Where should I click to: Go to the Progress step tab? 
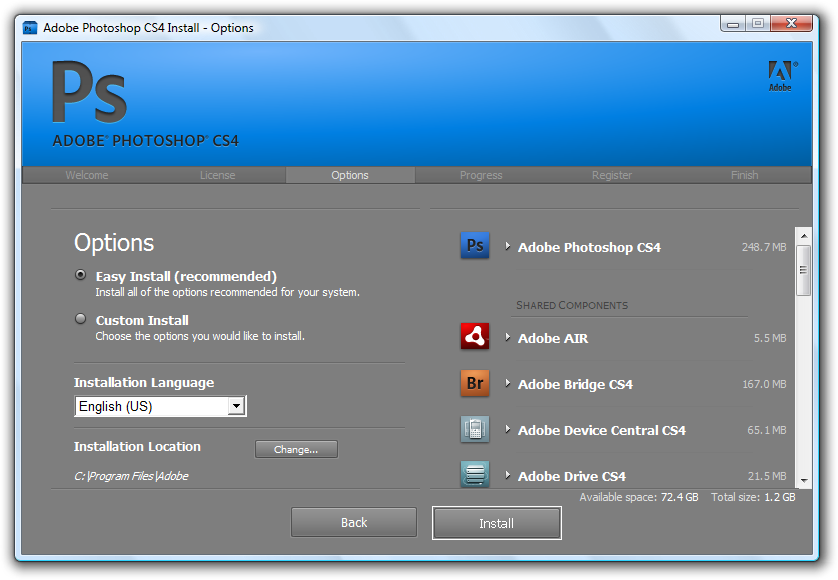coord(481,175)
